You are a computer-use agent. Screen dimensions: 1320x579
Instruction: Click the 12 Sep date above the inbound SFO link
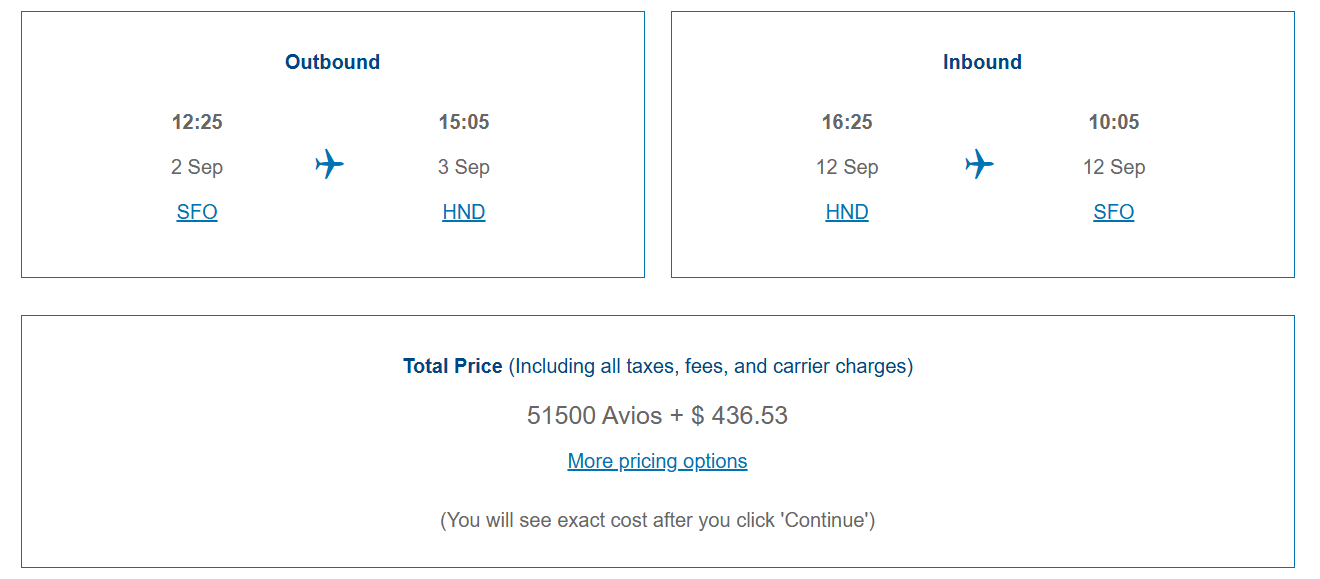(x=1114, y=167)
